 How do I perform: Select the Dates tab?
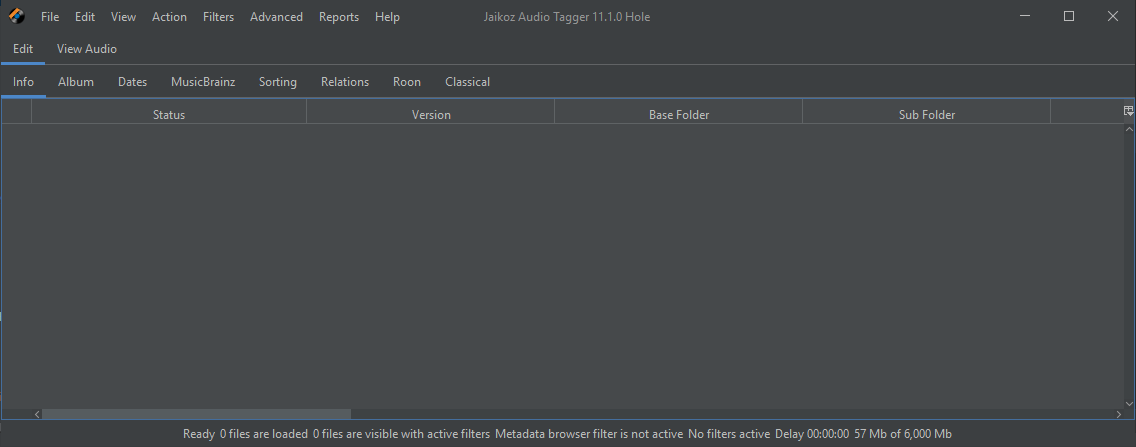click(133, 82)
